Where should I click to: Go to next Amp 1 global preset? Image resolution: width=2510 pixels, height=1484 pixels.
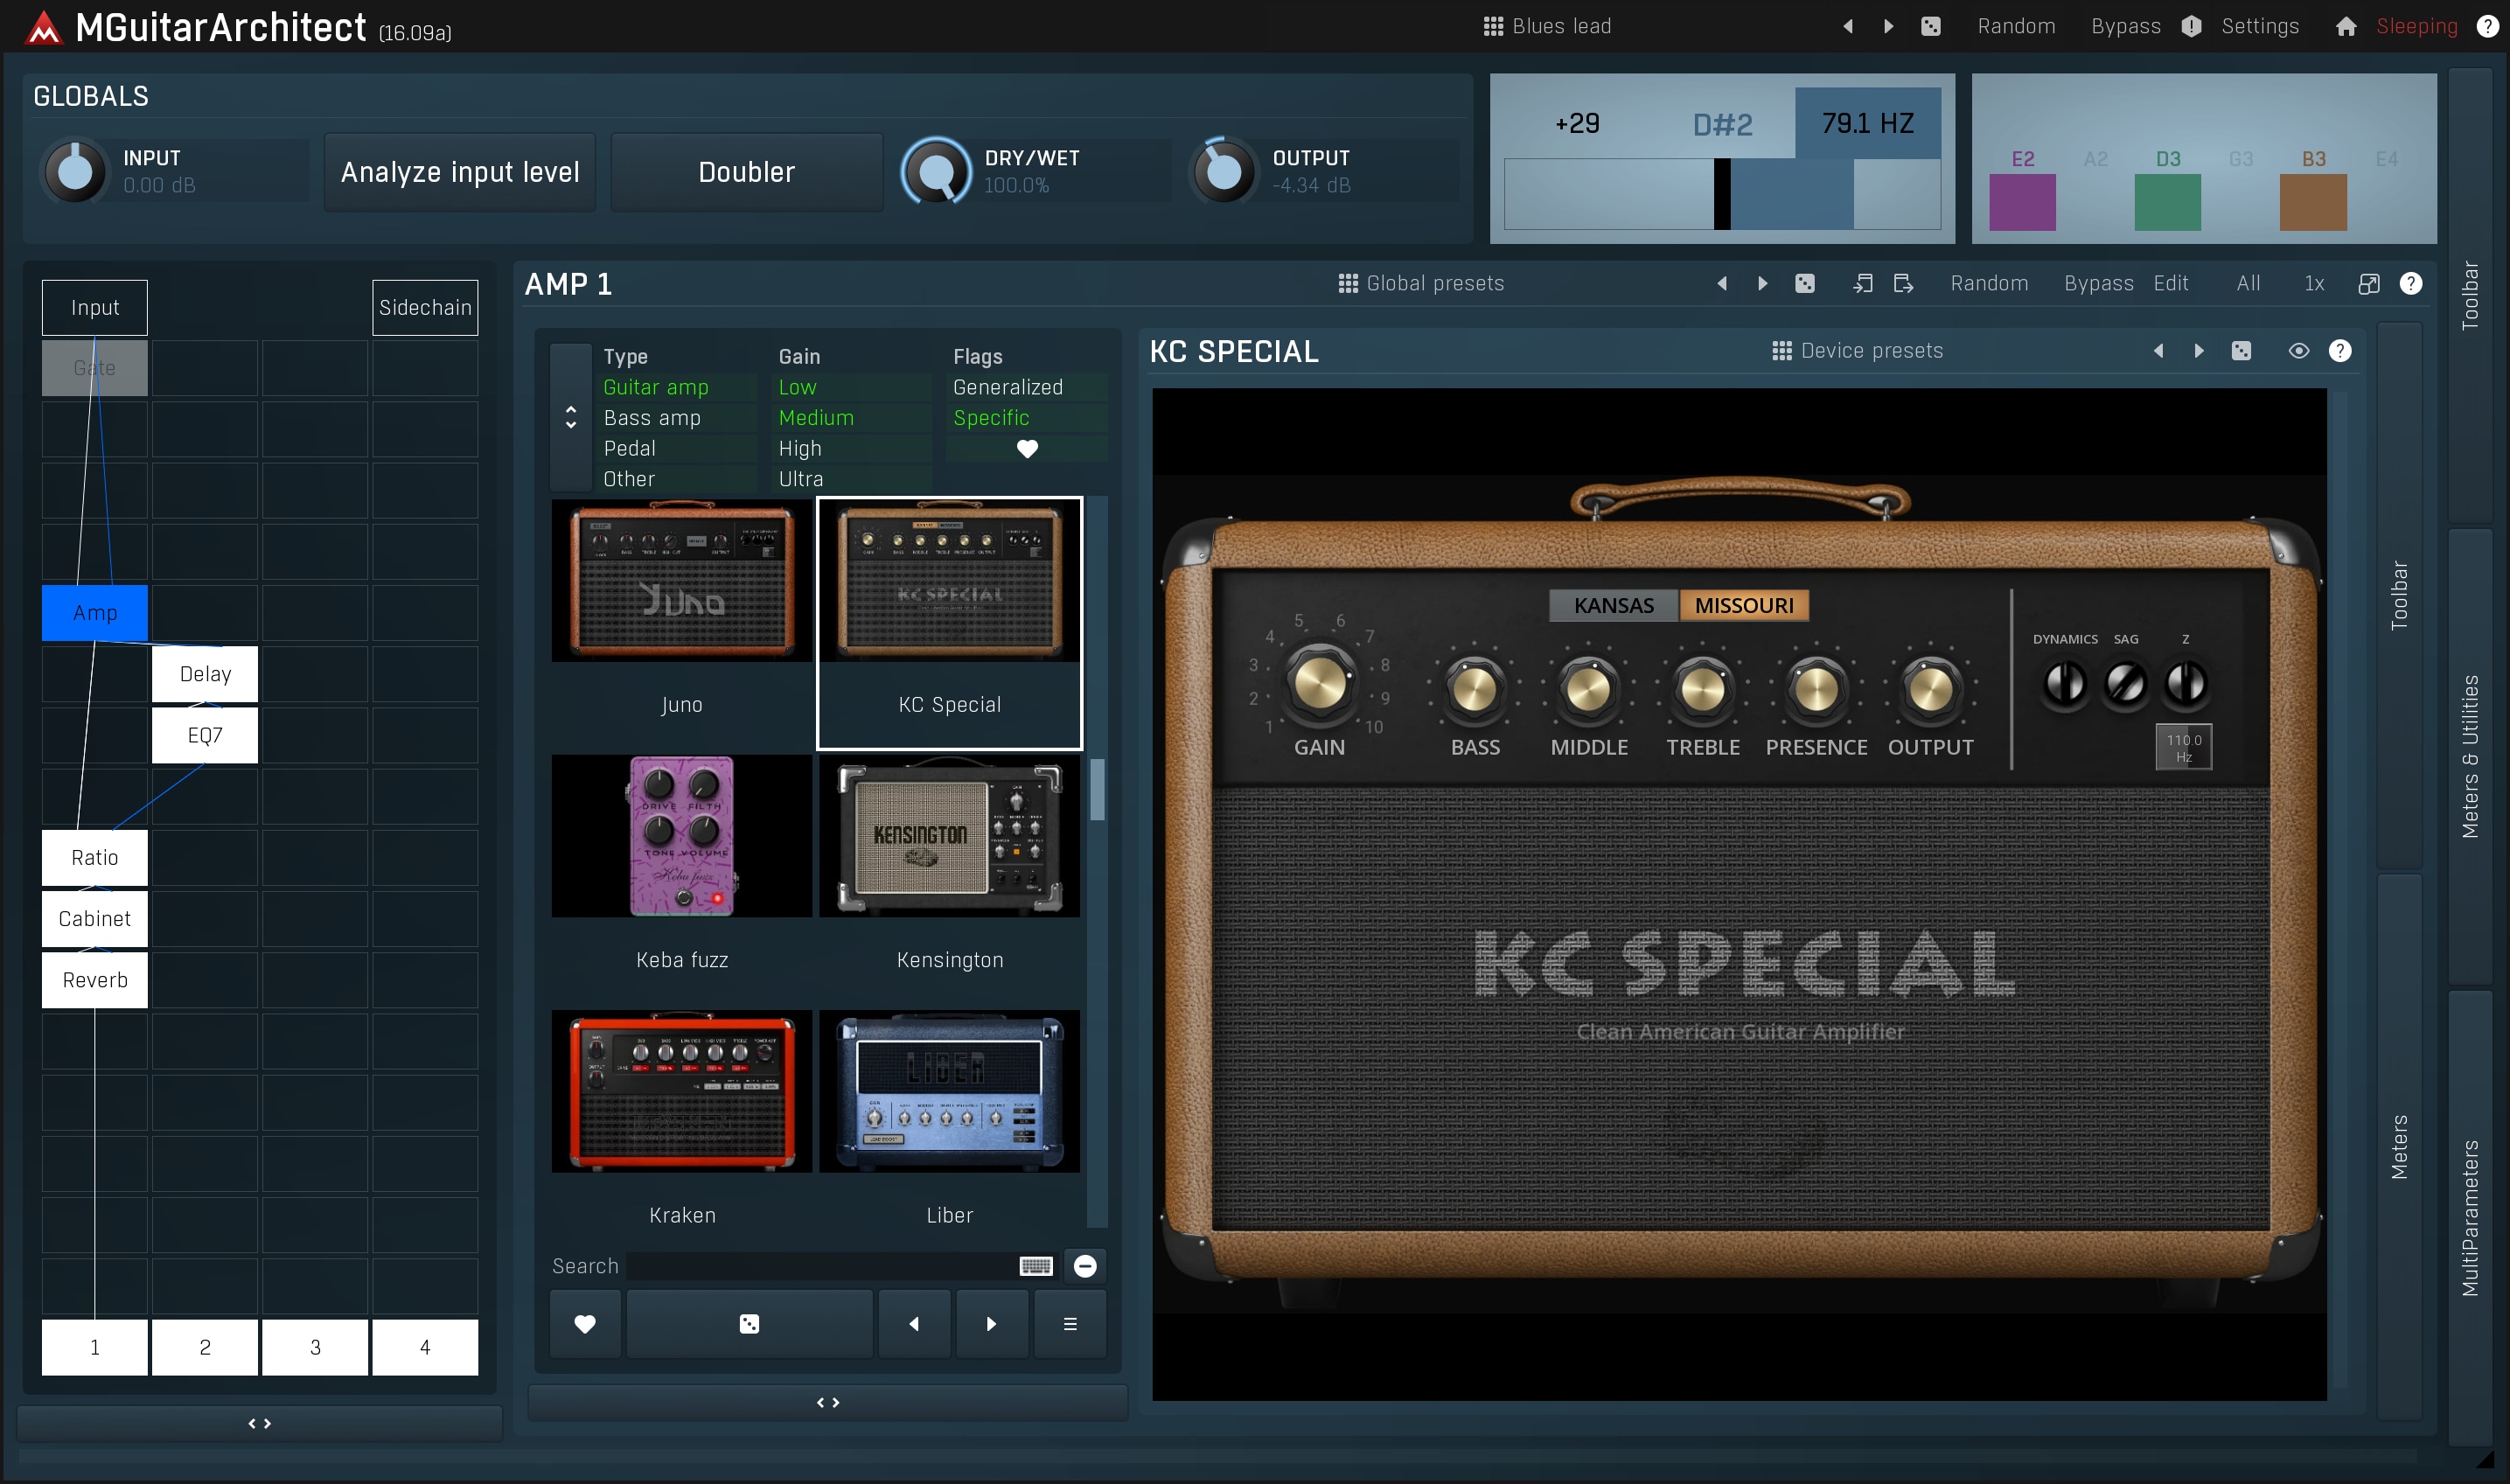pos(1762,284)
